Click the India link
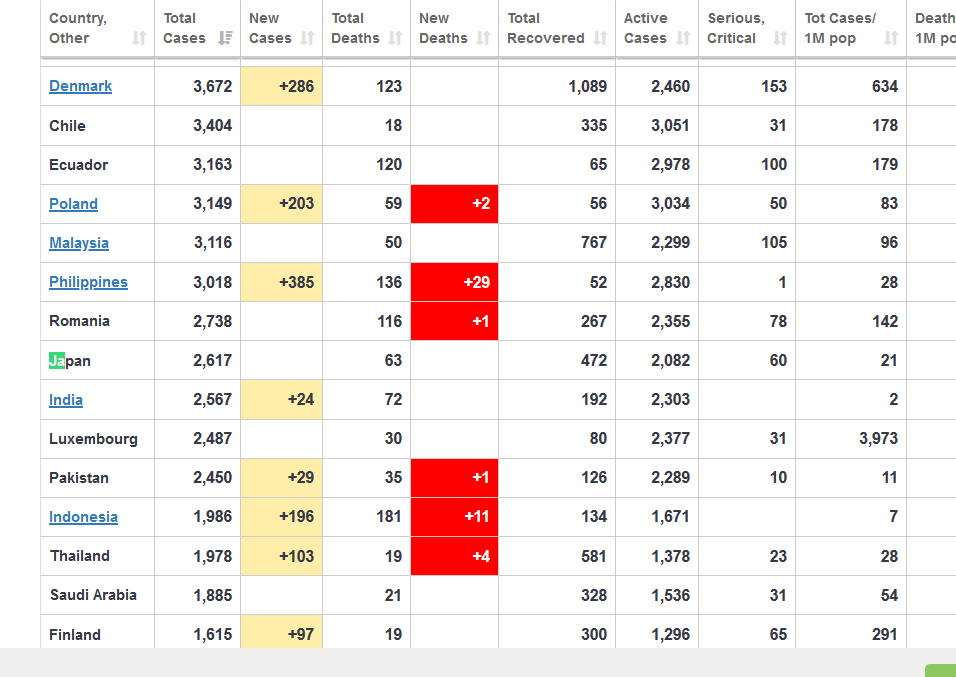 66,399
